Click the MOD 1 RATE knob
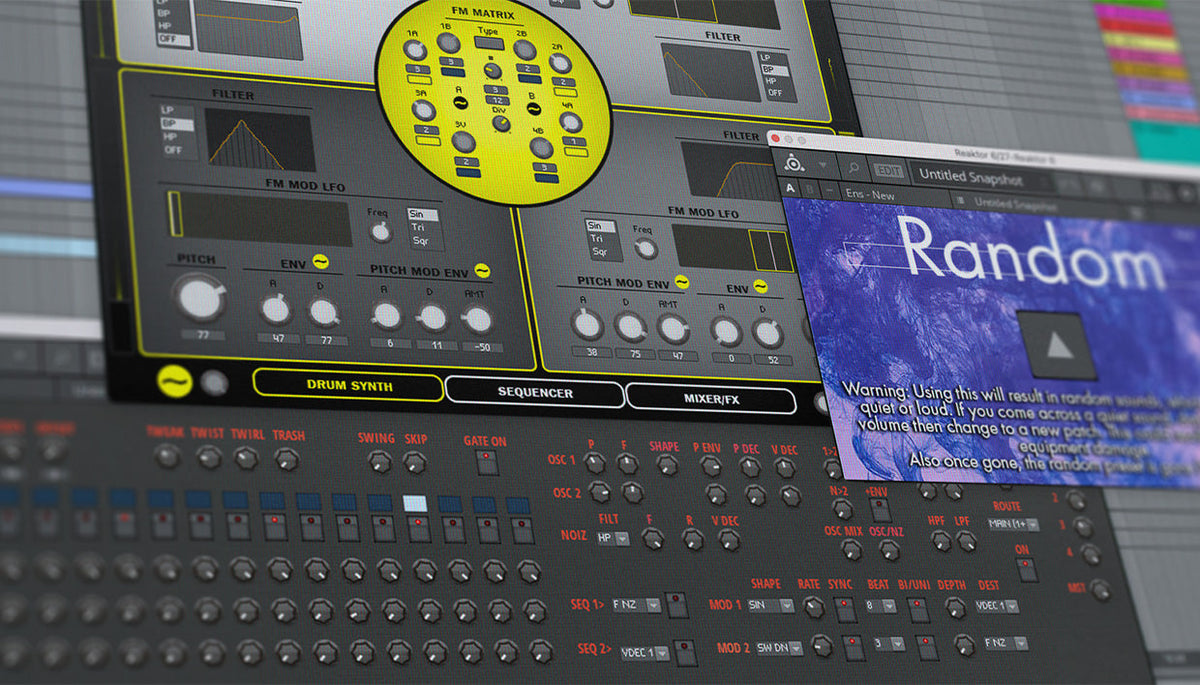 [813, 606]
